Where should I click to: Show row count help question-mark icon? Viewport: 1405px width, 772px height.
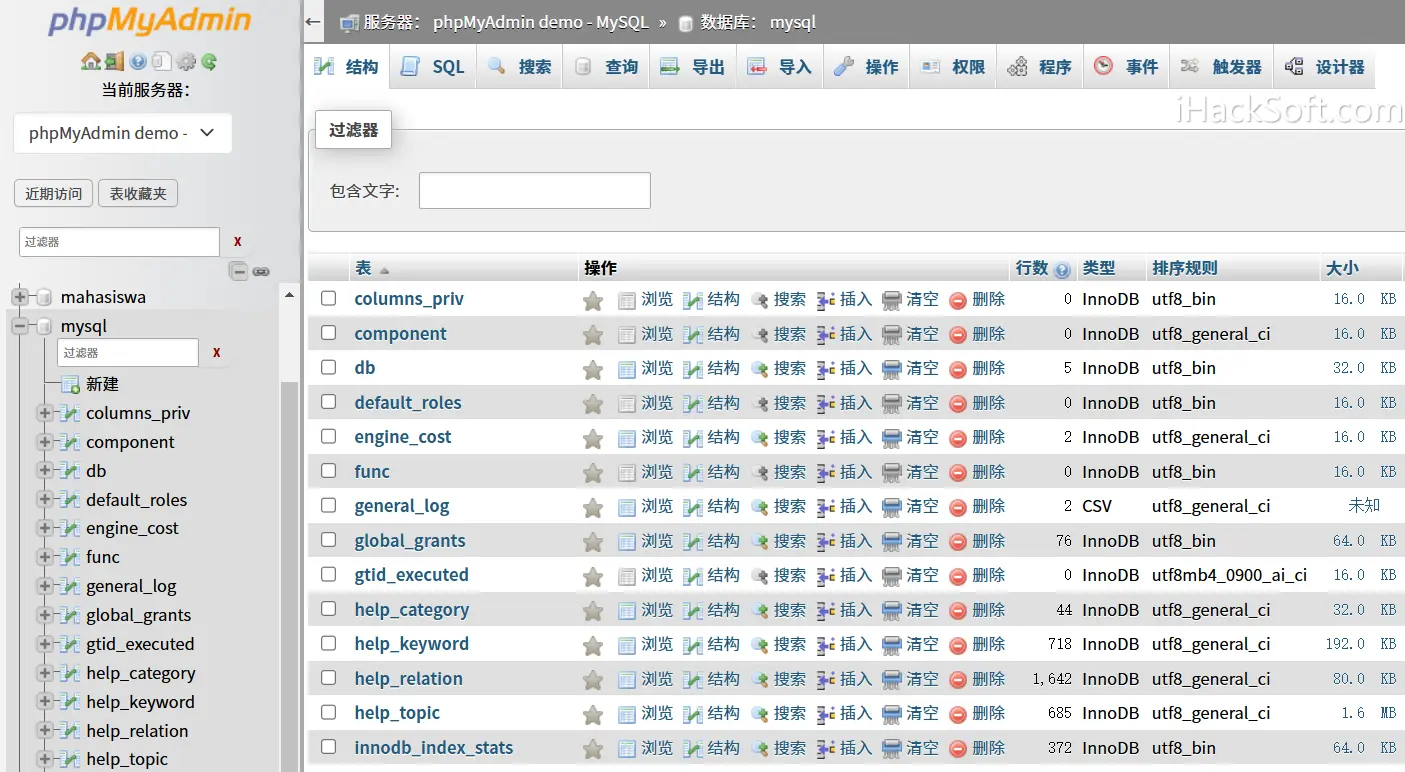point(1062,270)
